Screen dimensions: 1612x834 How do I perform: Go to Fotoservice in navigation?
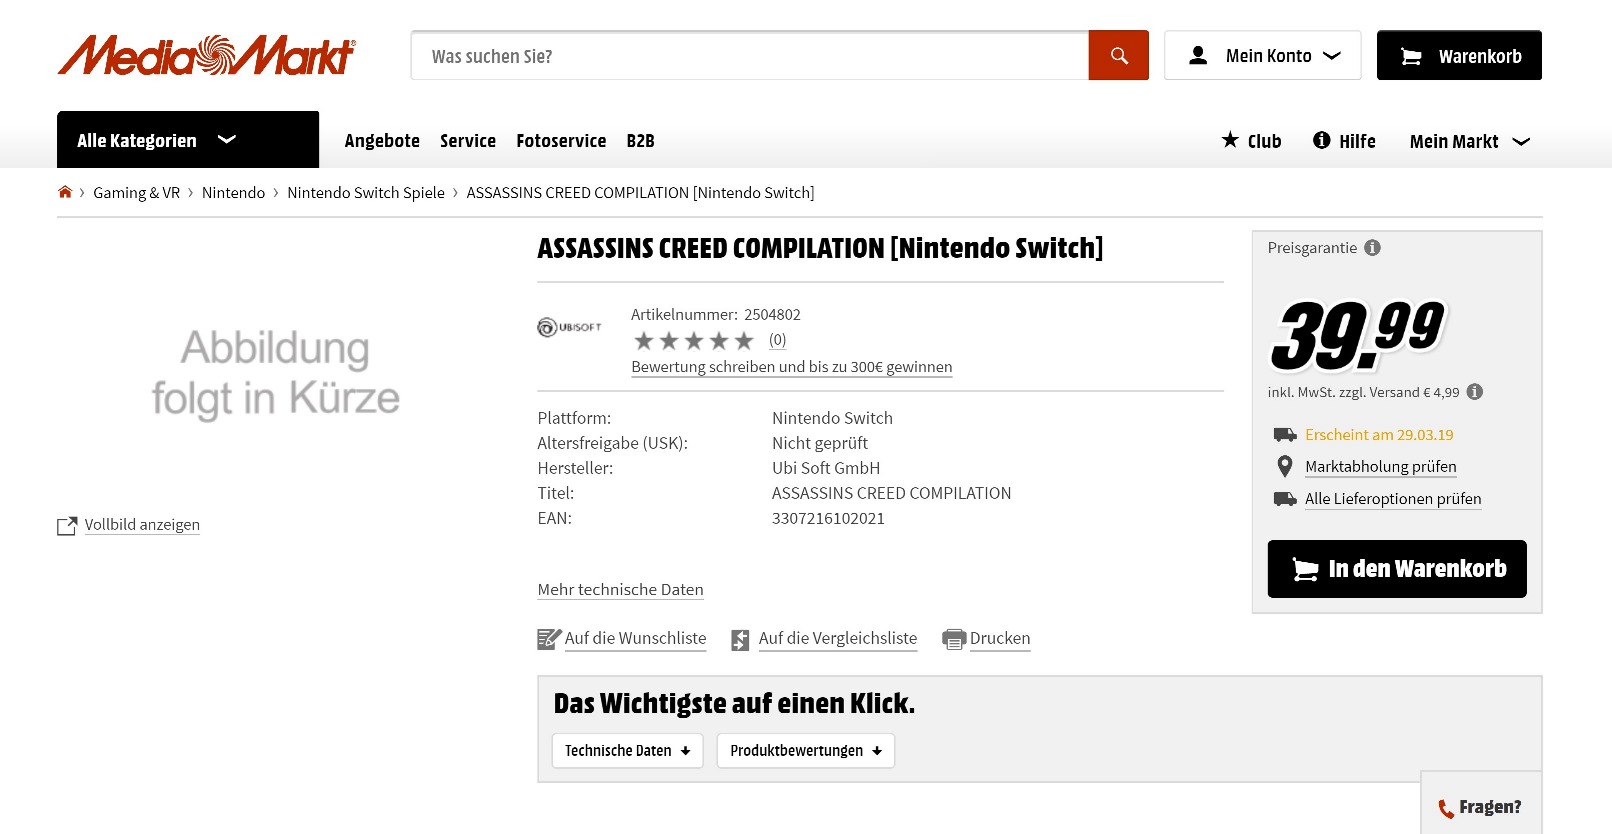561,141
